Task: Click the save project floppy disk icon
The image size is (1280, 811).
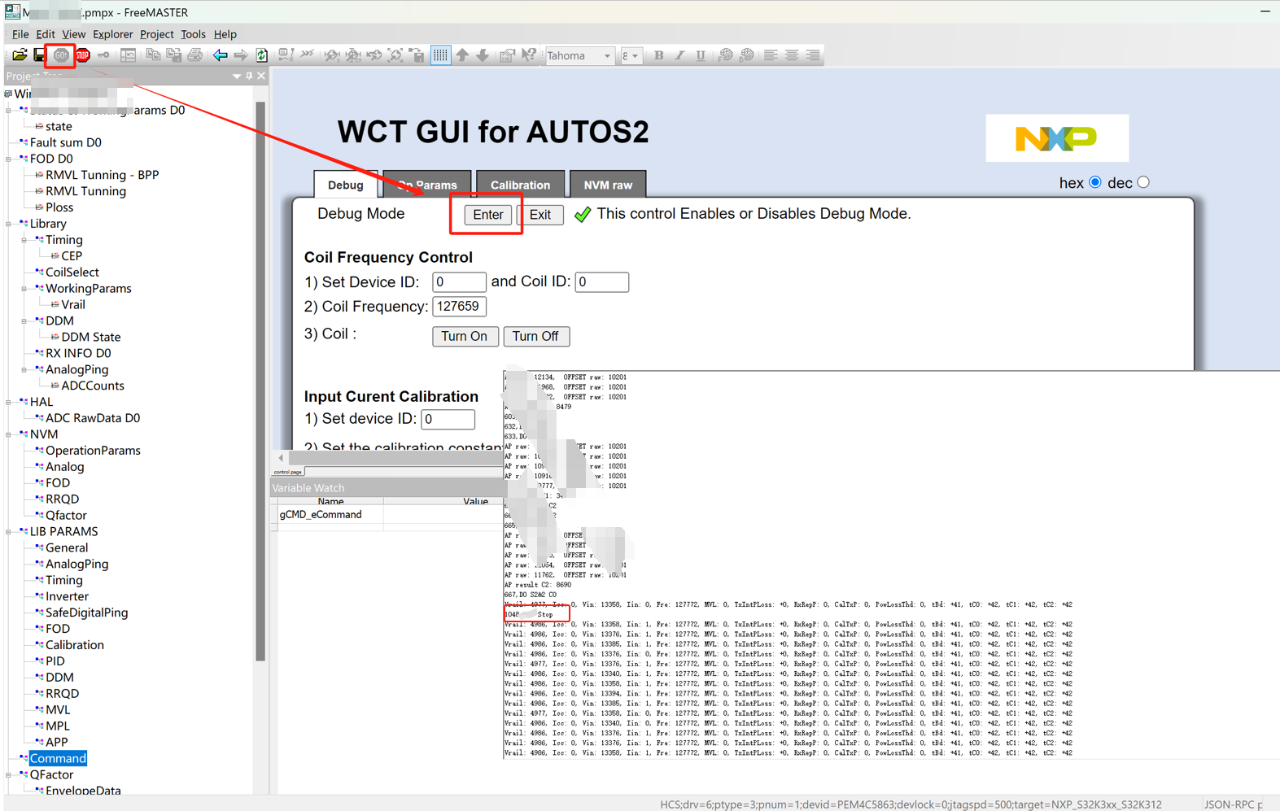Action: click(x=39, y=56)
